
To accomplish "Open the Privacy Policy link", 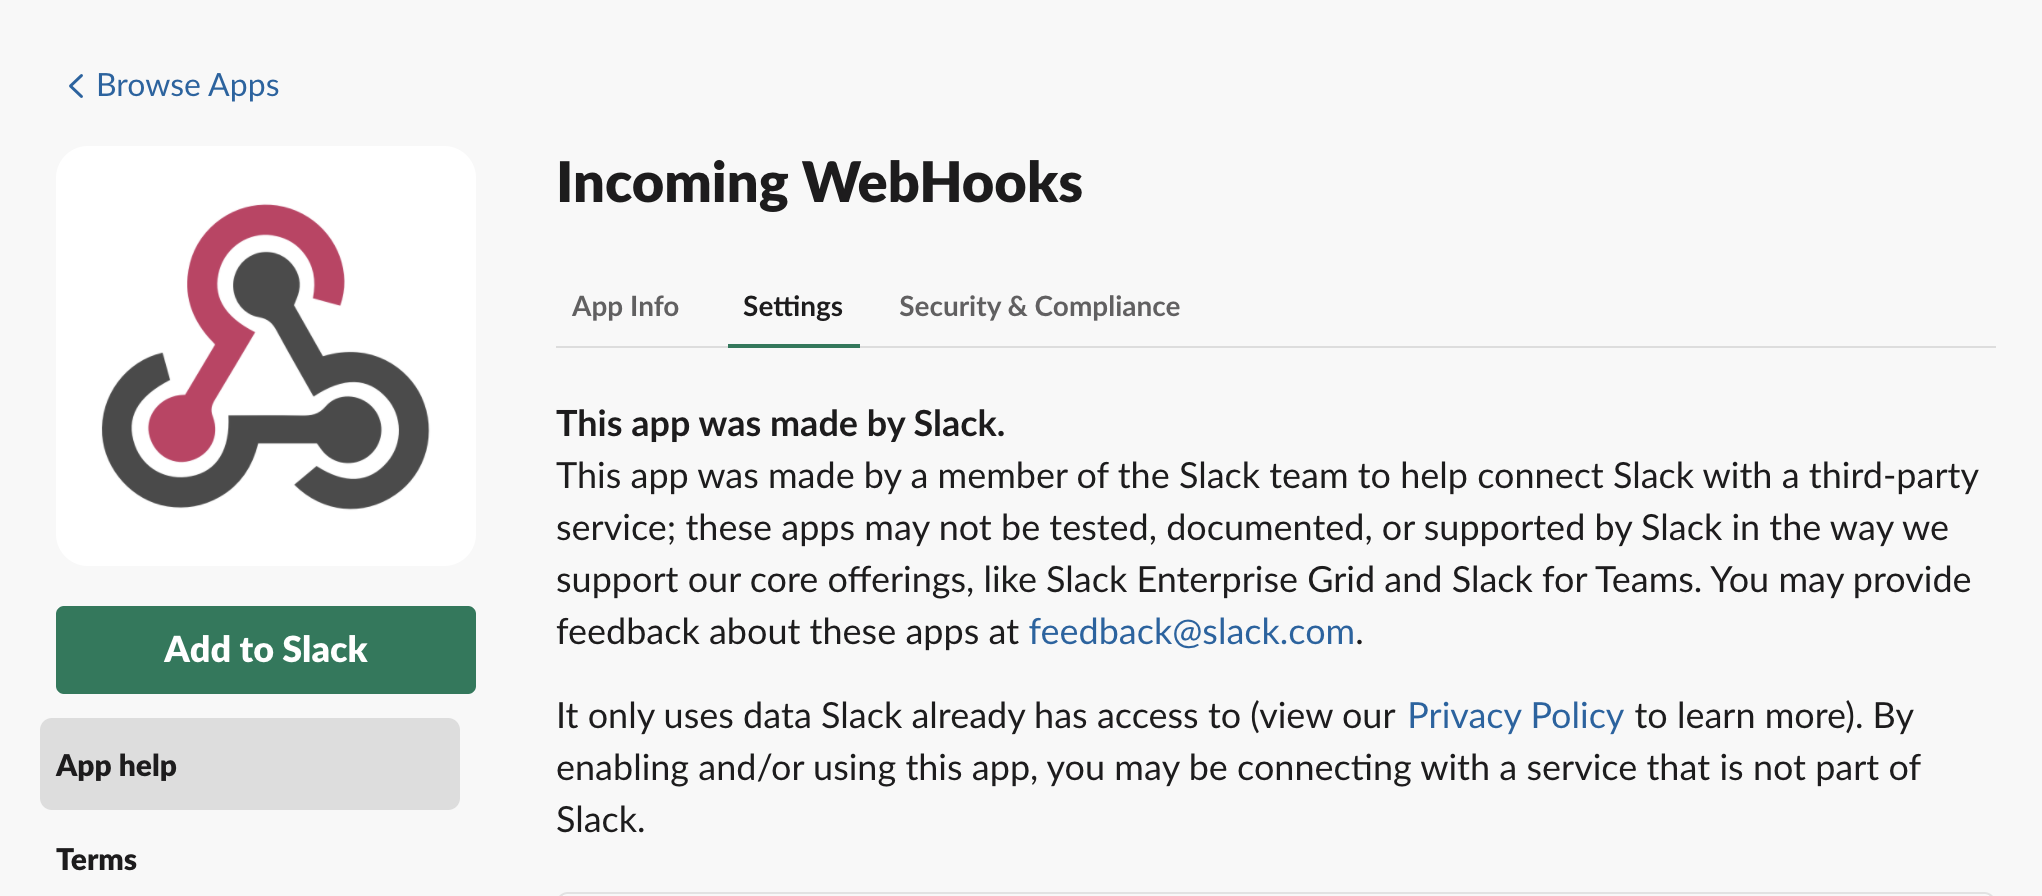I will 1515,716.
